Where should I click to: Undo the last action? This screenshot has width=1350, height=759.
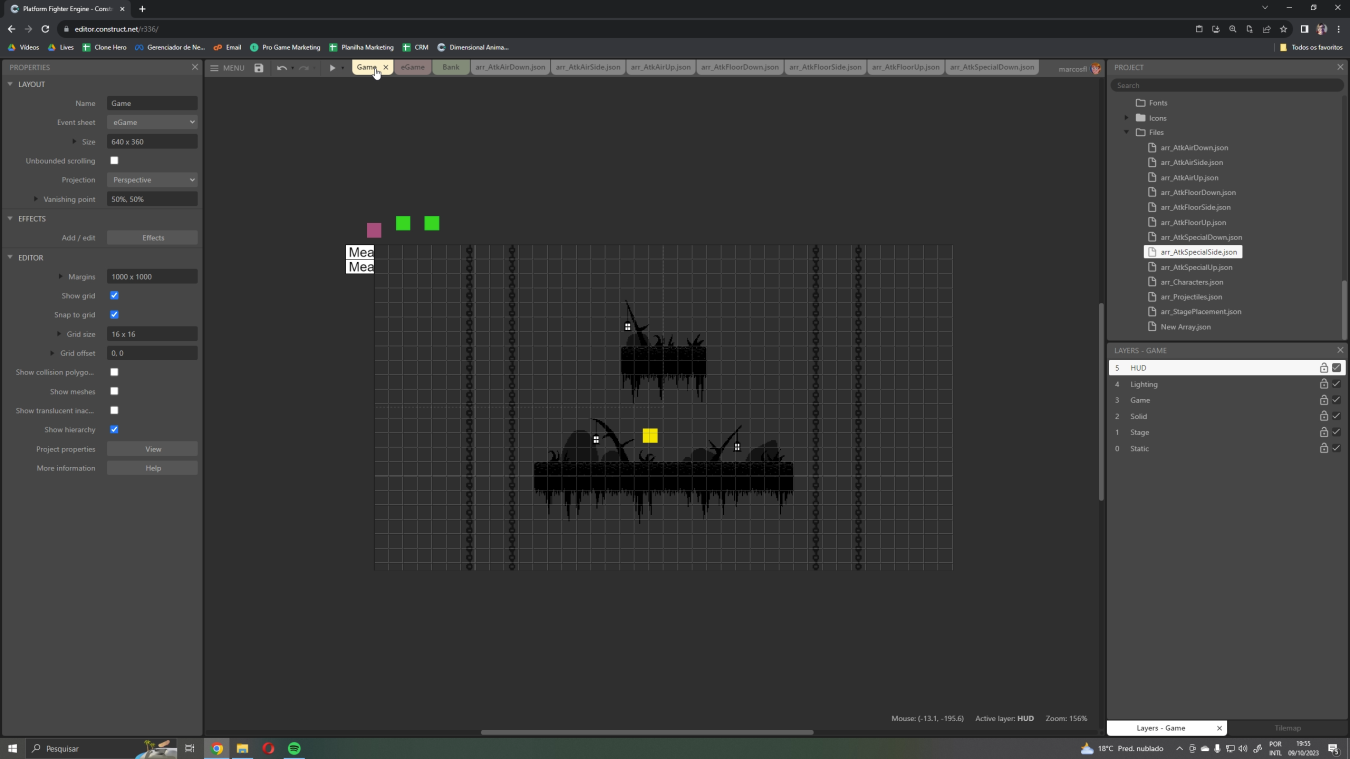281,67
